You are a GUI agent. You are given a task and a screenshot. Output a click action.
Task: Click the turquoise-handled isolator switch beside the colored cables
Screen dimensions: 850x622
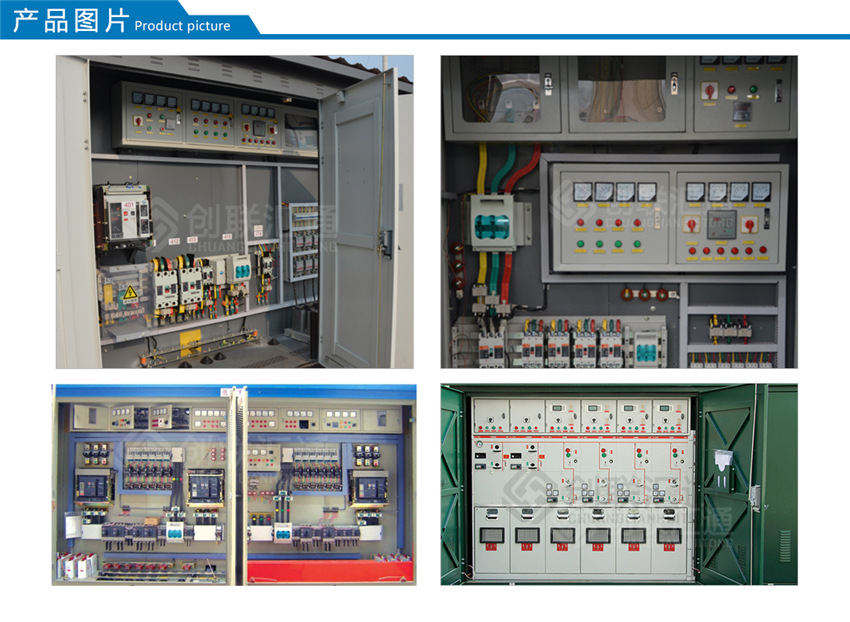coord(491,225)
